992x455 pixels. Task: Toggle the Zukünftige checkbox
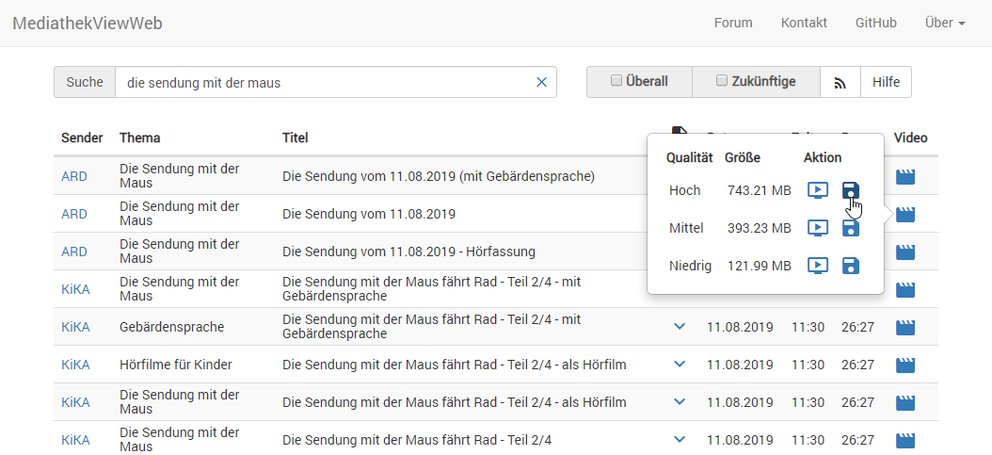click(x=721, y=81)
